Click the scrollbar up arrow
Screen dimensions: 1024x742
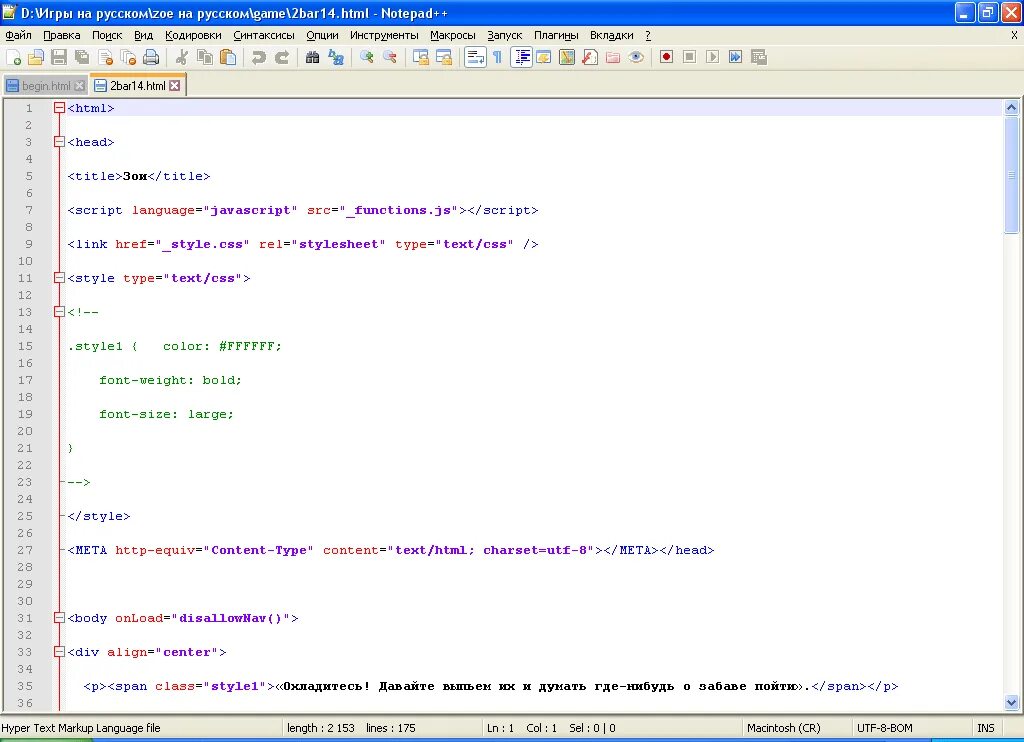(x=1011, y=108)
